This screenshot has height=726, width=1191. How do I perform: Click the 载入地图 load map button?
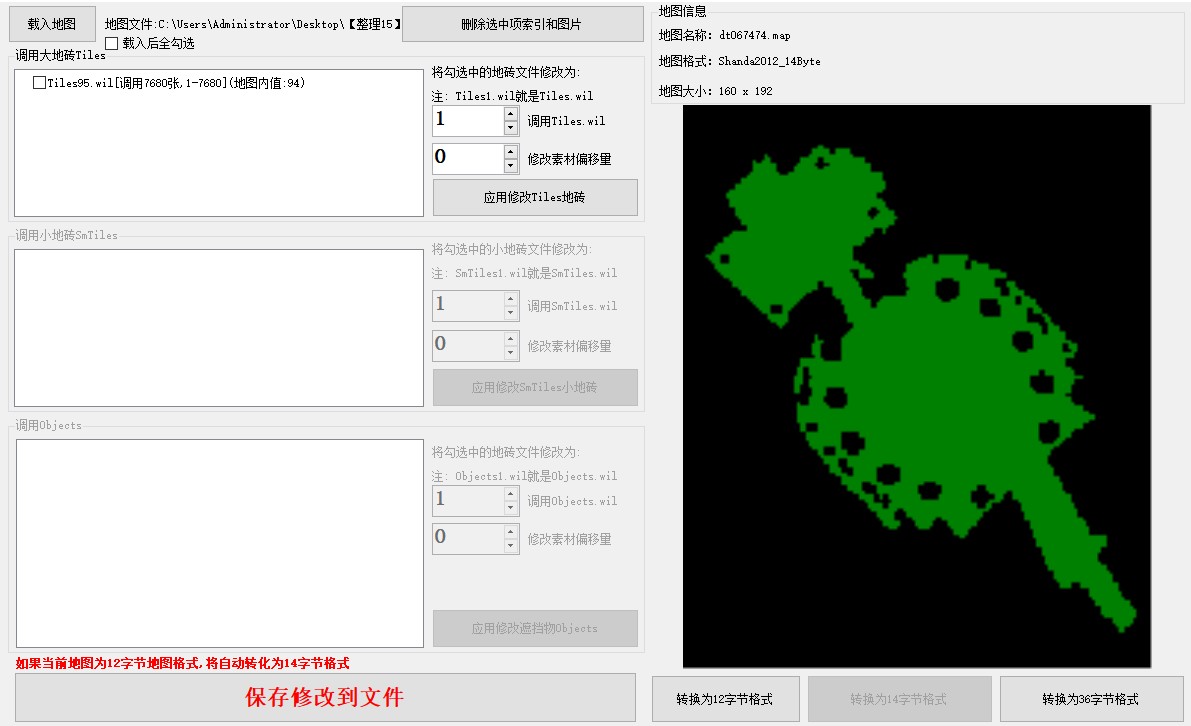coord(52,24)
